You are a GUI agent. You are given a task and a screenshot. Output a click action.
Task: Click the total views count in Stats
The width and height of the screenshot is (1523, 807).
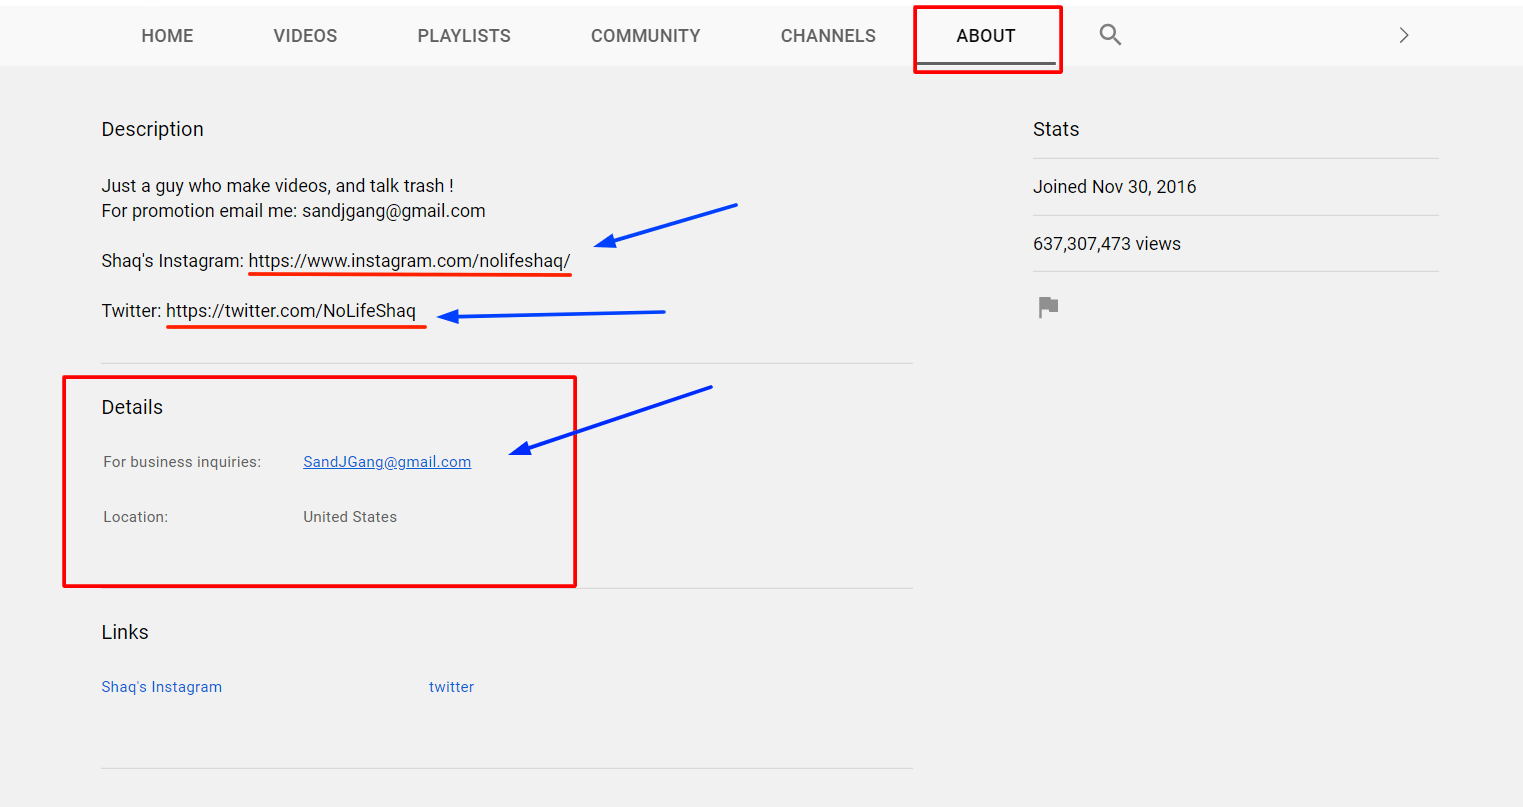(x=1107, y=243)
